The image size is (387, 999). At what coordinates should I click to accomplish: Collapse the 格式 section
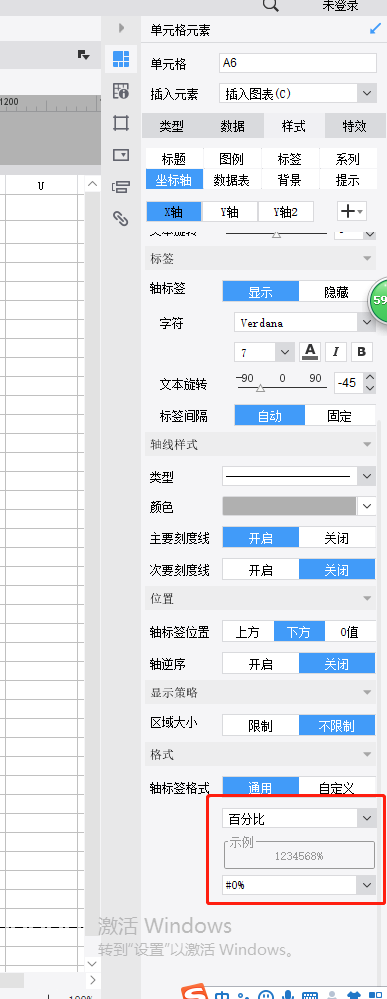coord(367,754)
